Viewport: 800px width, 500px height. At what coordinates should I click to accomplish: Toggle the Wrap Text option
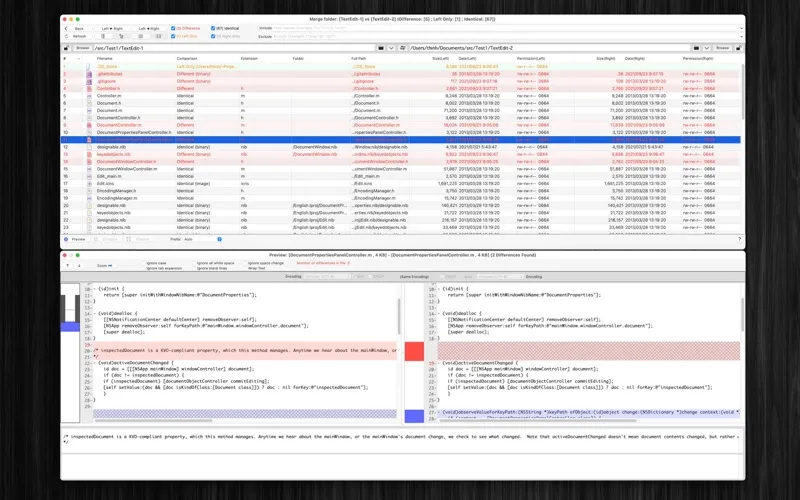point(257,268)
